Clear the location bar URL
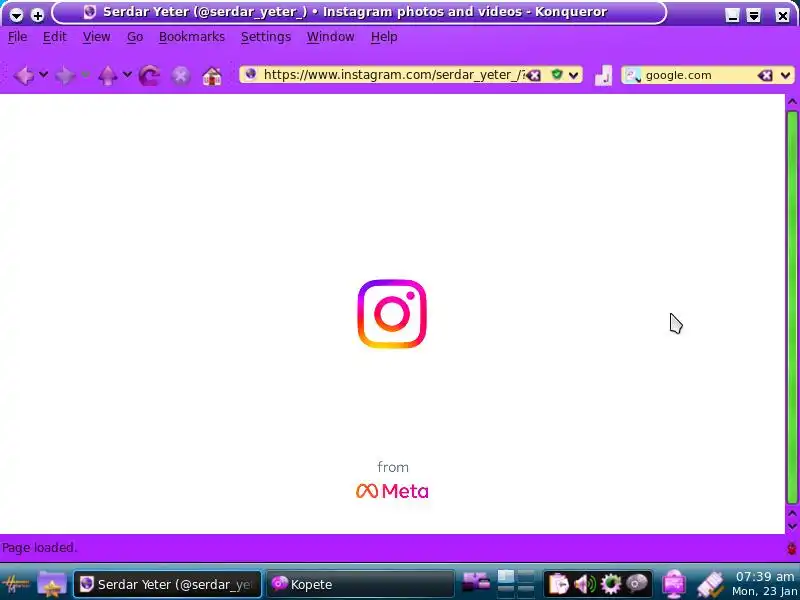 [534, 76]
